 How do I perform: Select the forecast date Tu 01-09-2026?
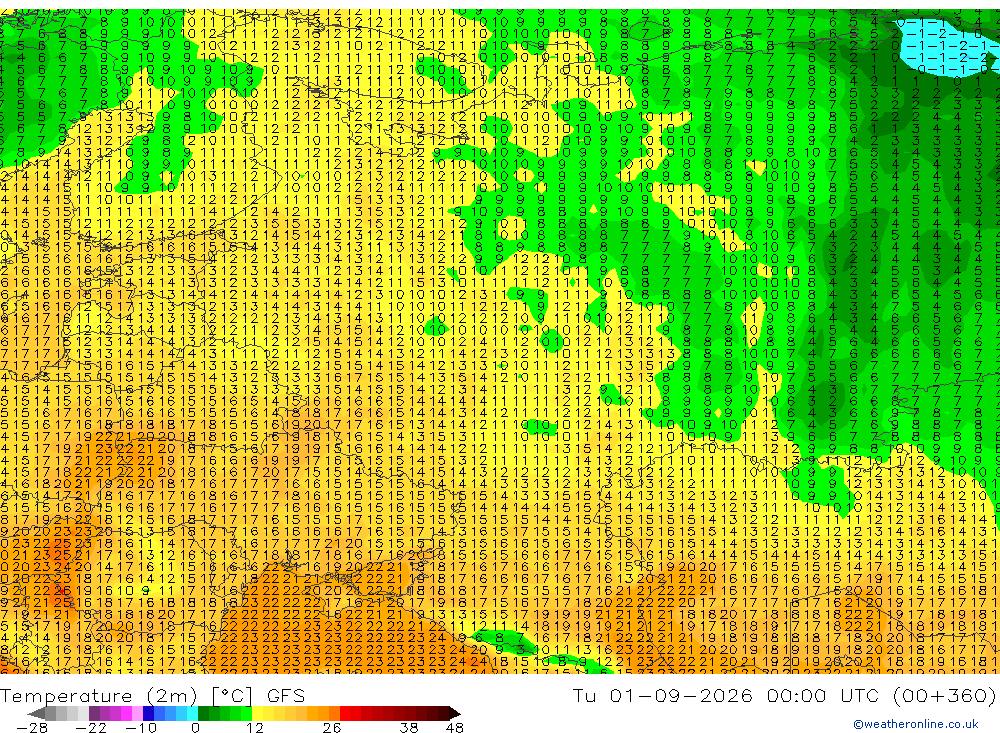(663, 695)
